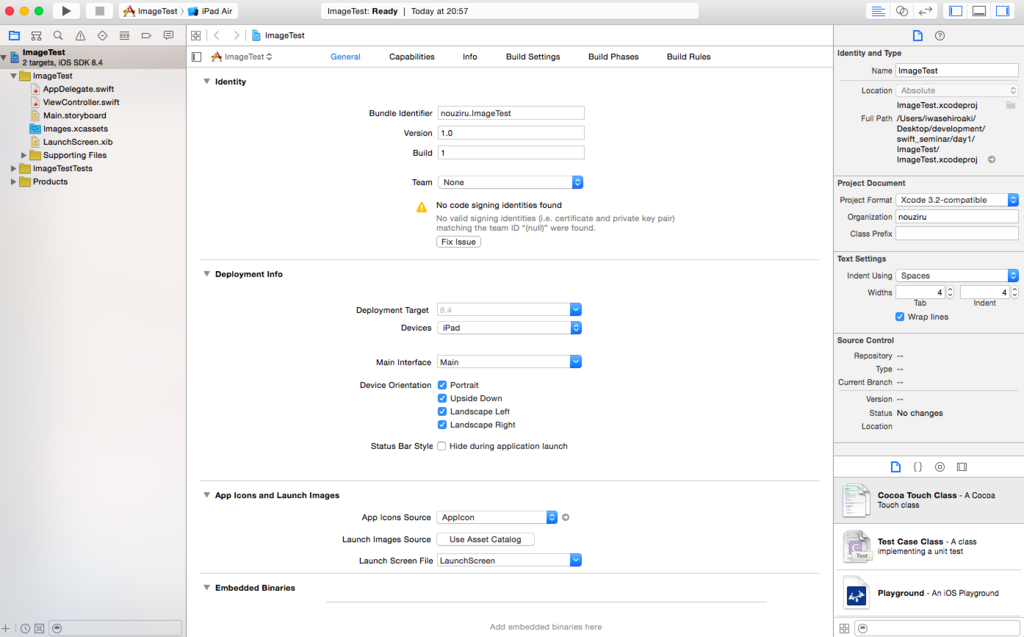Open the related items grid menu
This screenshot has height=637, width=1024.
click(196, 35)
